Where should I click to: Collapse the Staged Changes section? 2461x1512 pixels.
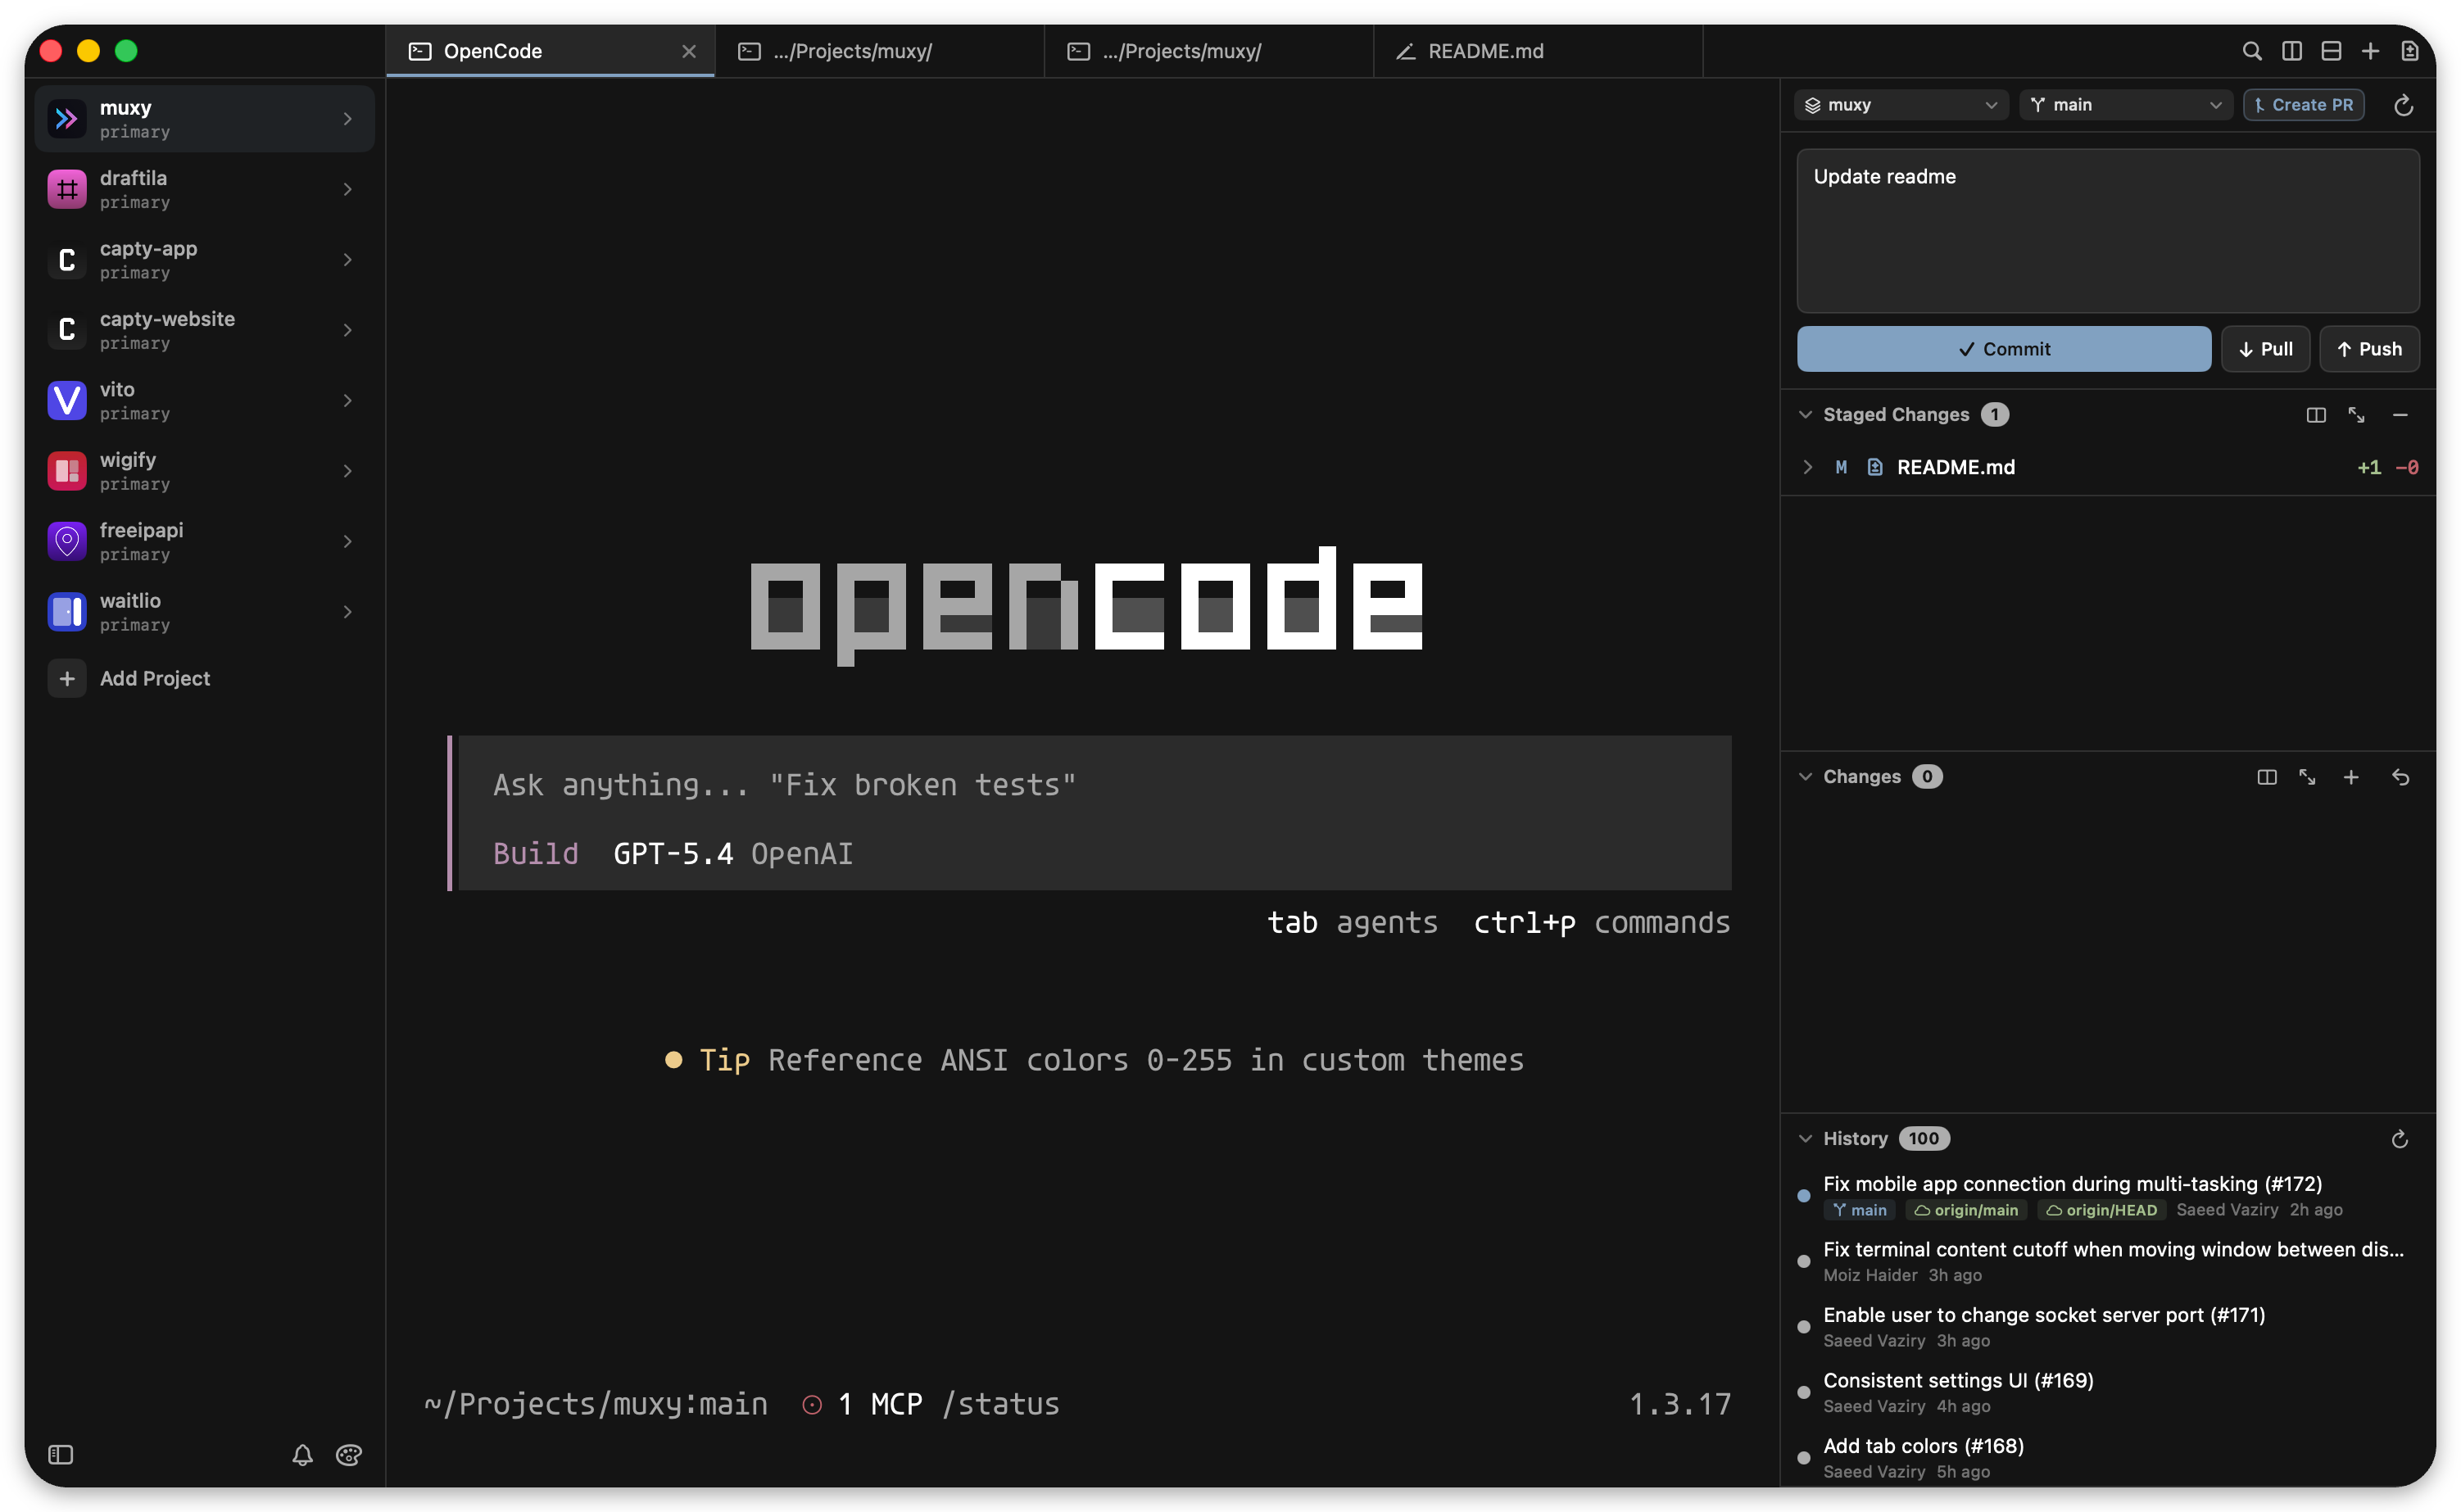click(1805, 415)
